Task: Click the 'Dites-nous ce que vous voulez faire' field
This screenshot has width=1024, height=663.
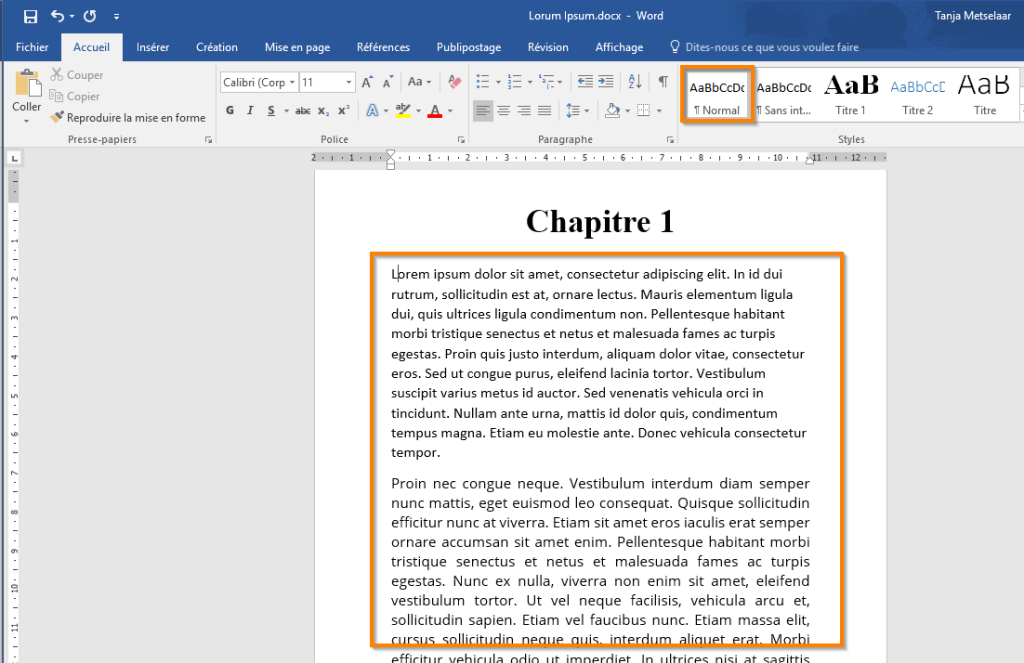Action: coord(770,47)
